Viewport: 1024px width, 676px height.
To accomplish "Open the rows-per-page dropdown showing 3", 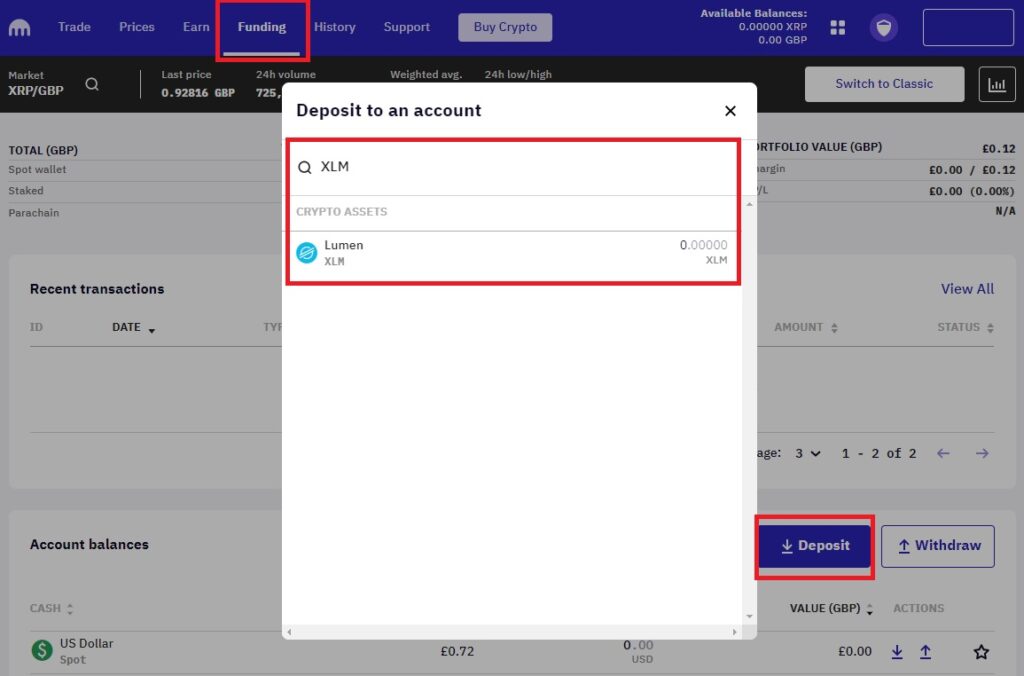I will pyautogui.click(x=807, y=453).
